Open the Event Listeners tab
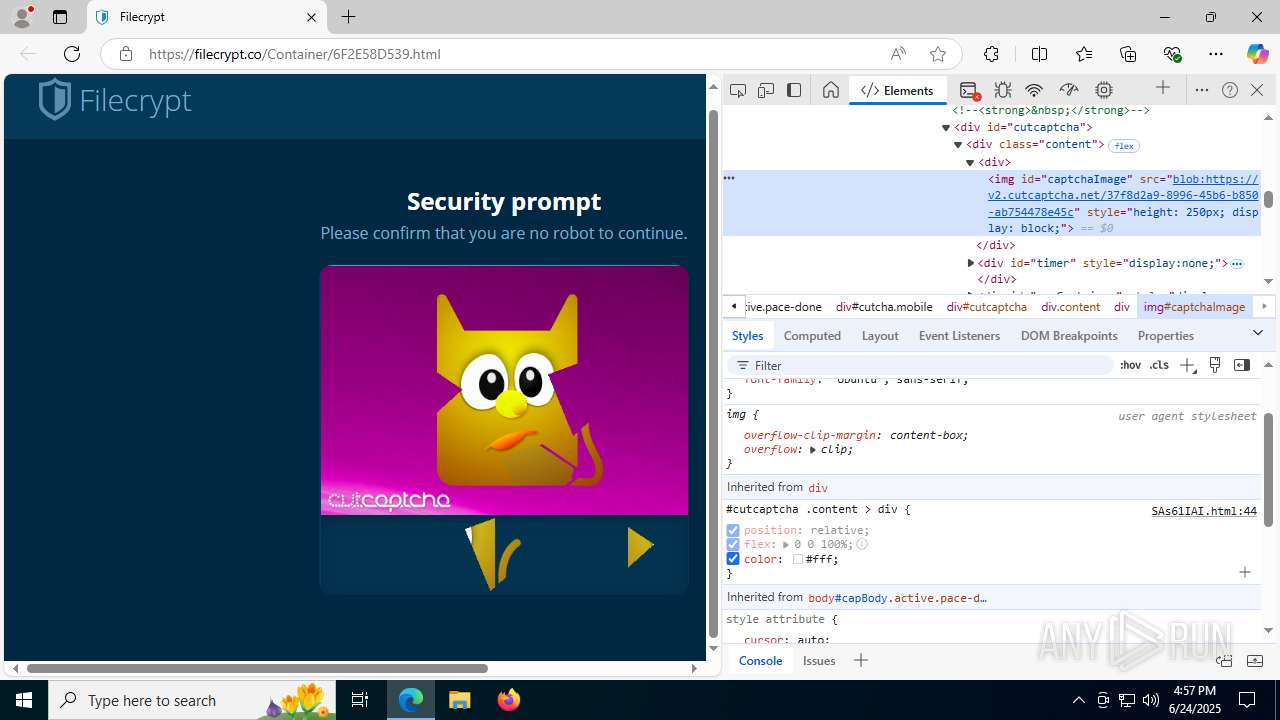 pyautogui.click(x=959, y=336)
